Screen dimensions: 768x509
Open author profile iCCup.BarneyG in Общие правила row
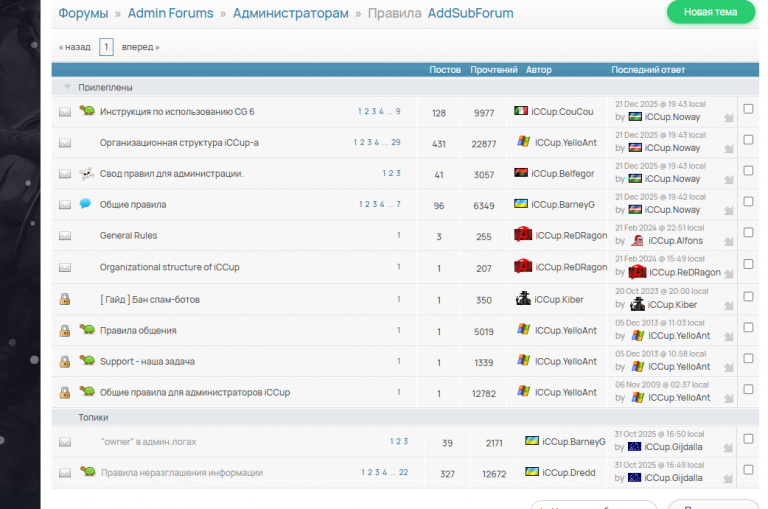point(563,205)
